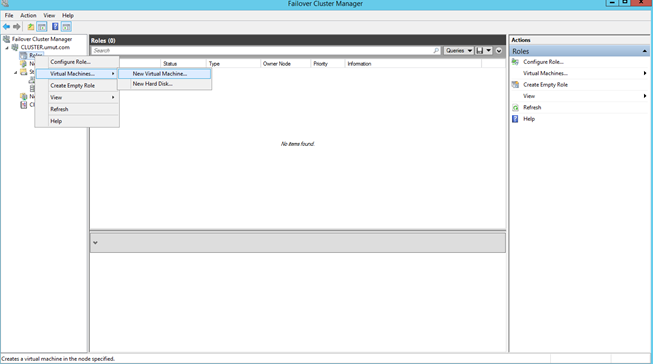Viewport: 653px width, 364px height.
Task: Open the Queries dropdown
Action: [x=459, y=50]
